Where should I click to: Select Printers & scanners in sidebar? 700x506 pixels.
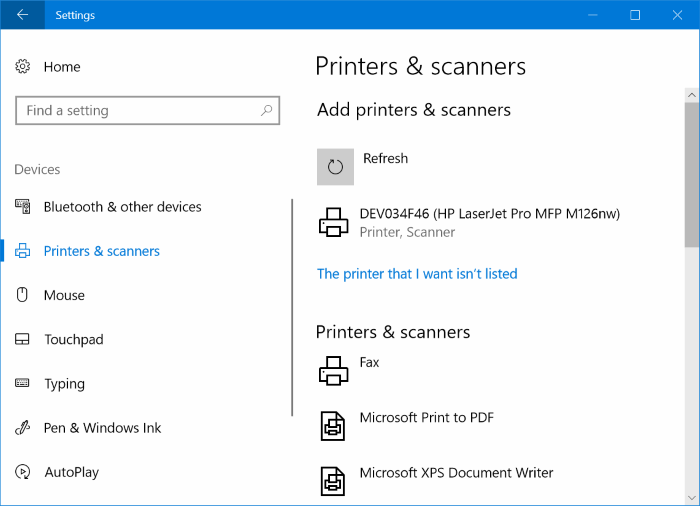101,251
